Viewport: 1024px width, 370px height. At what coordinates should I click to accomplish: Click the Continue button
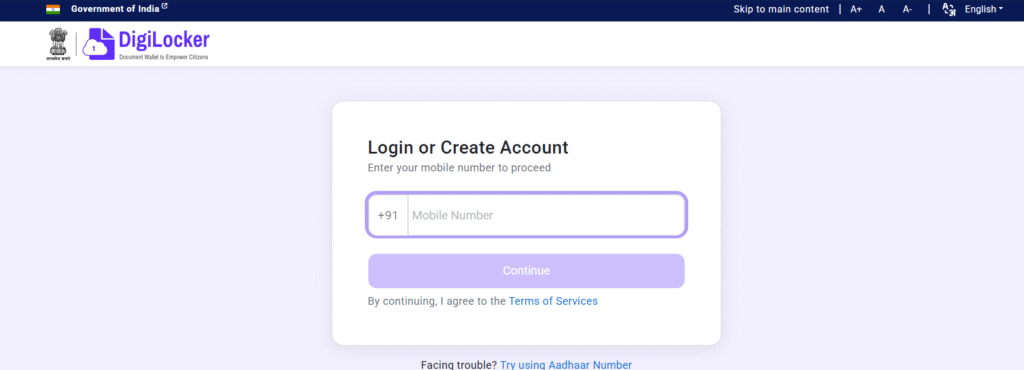[526, 271]
